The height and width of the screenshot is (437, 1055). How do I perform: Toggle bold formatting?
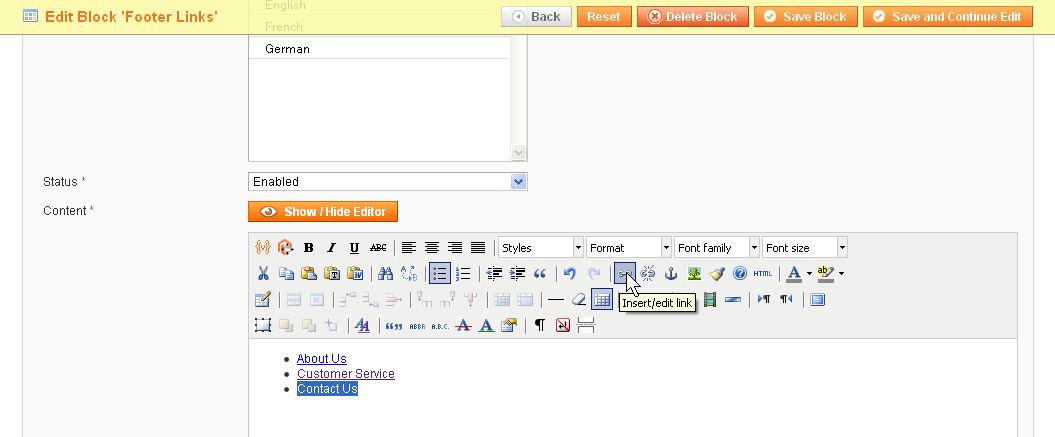click(x=308, y=247)
